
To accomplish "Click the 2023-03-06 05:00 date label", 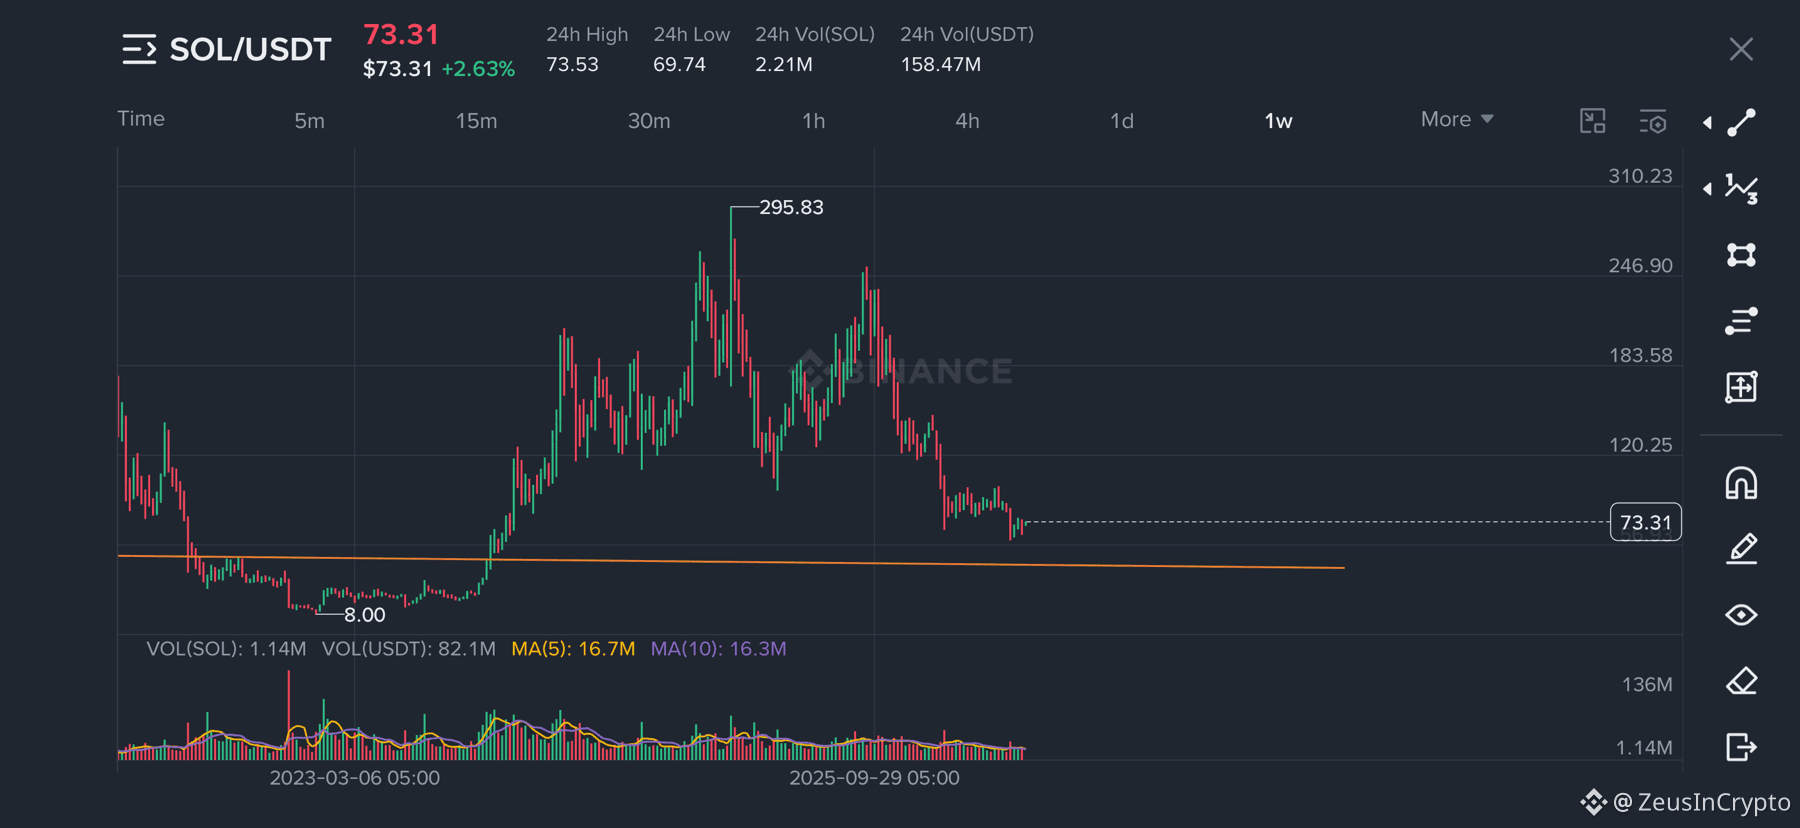I will click(354, 777).
